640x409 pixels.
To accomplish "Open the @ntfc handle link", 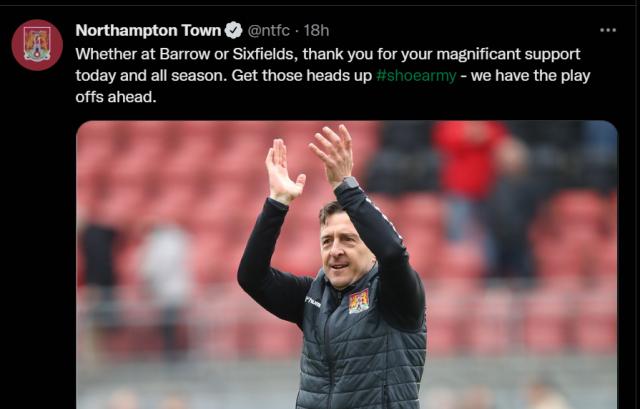I will [x=269, y=30].
